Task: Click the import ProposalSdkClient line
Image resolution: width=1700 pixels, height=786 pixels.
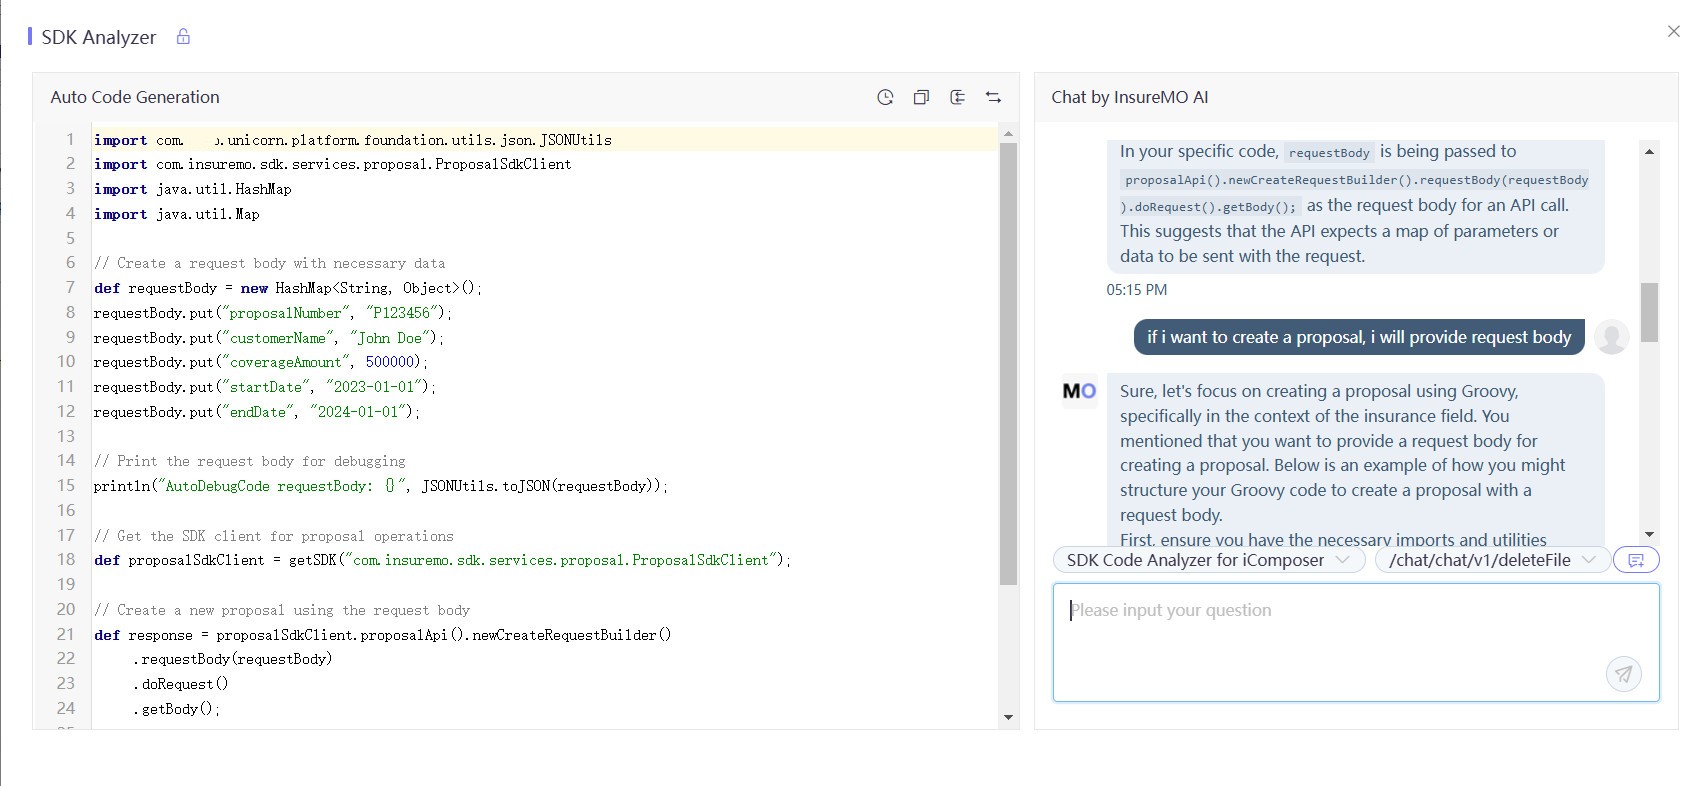Action: tap(333, 164)
